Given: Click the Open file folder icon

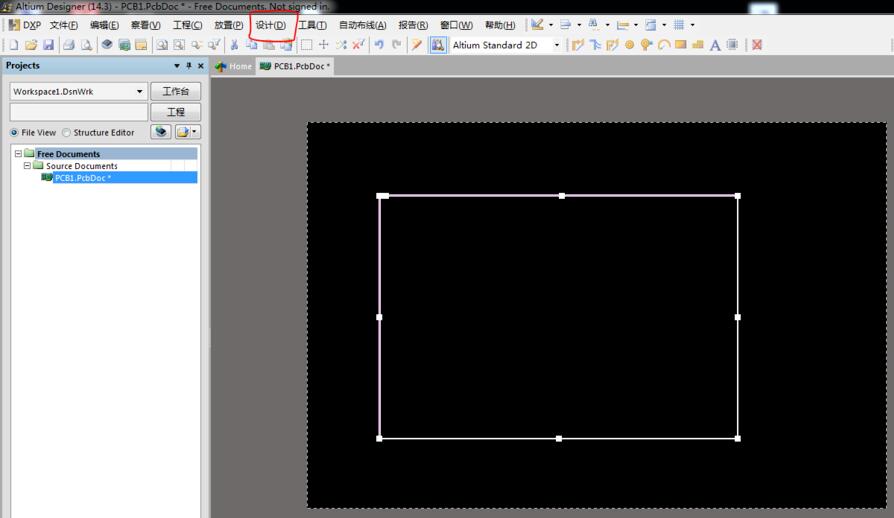Looking at the screenshot, I should [x=31, y=45].
